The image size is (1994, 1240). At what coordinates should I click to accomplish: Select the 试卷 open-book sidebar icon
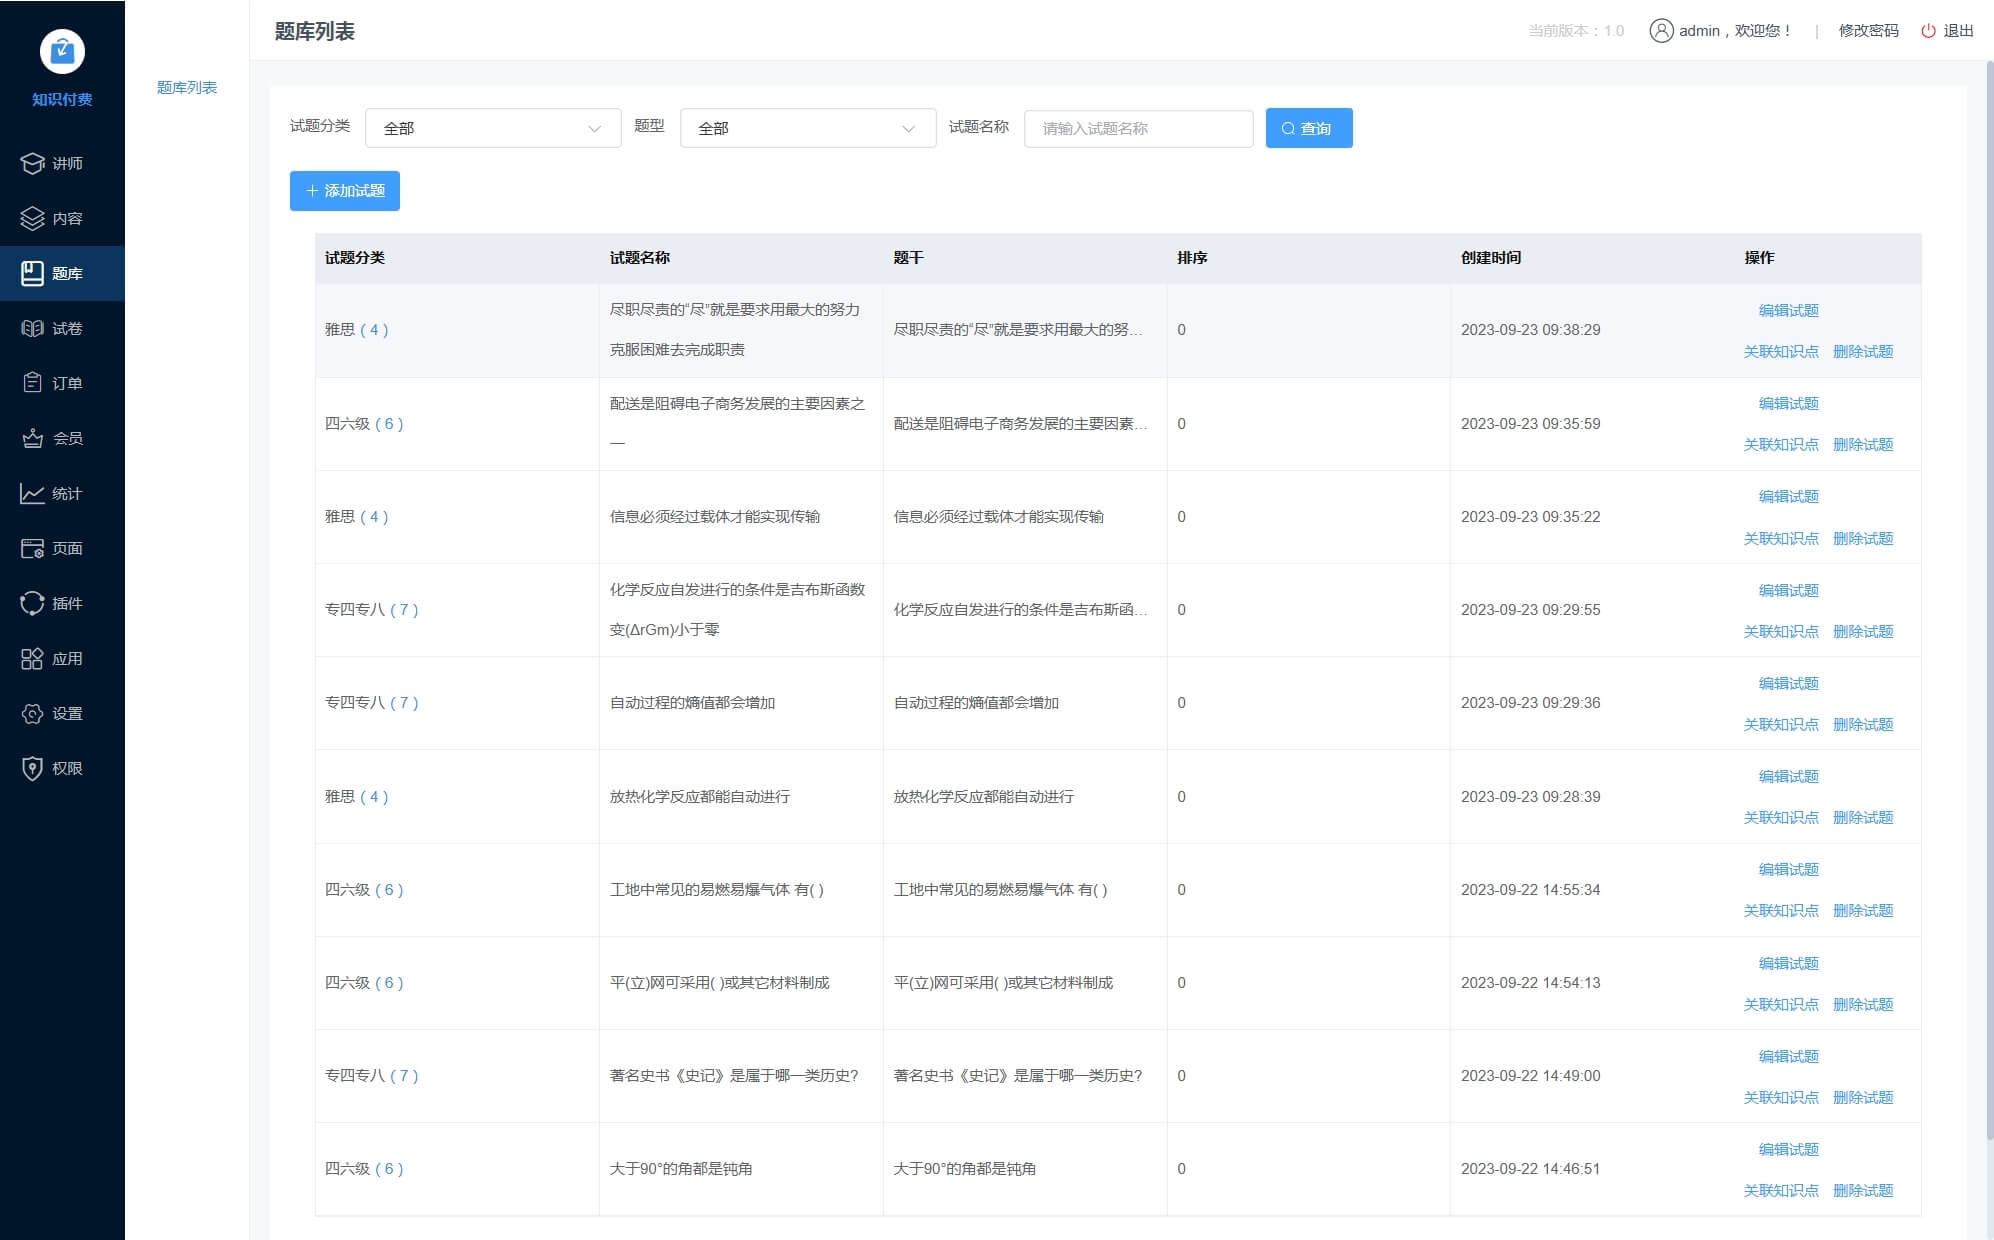[x=32, y=328]
